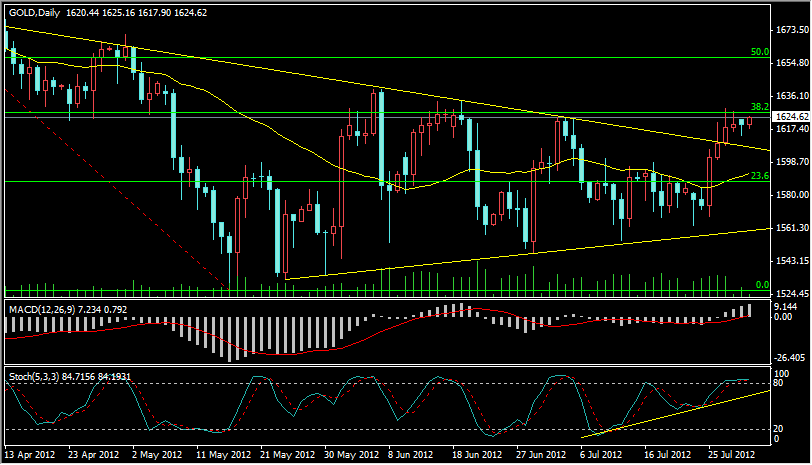Click the last MACD histogram bar
This screenshot has height=465, width=812.
pos(749,310)
